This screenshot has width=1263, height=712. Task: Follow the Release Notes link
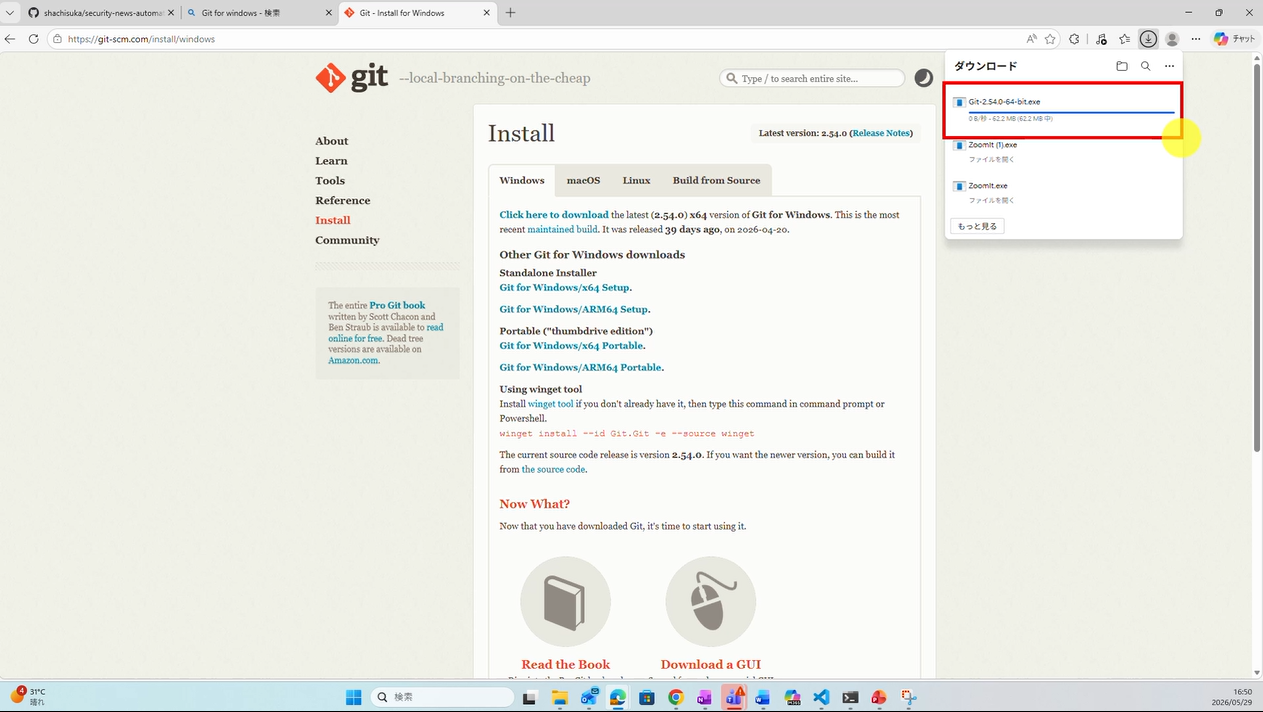coord(881,133)
